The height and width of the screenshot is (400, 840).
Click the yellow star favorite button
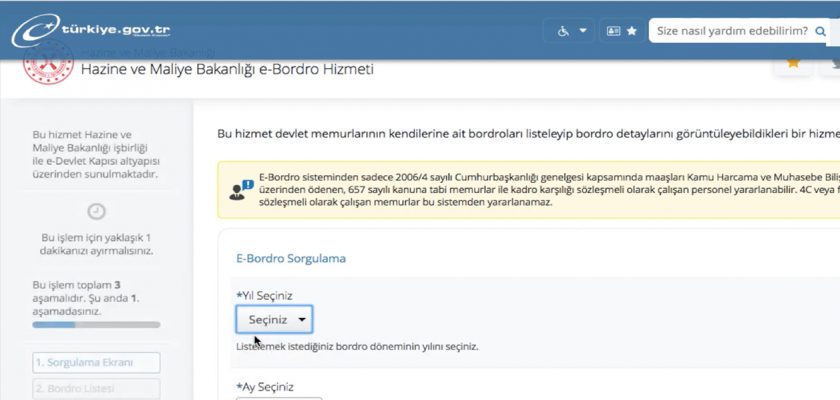click(x=794, y=62)
